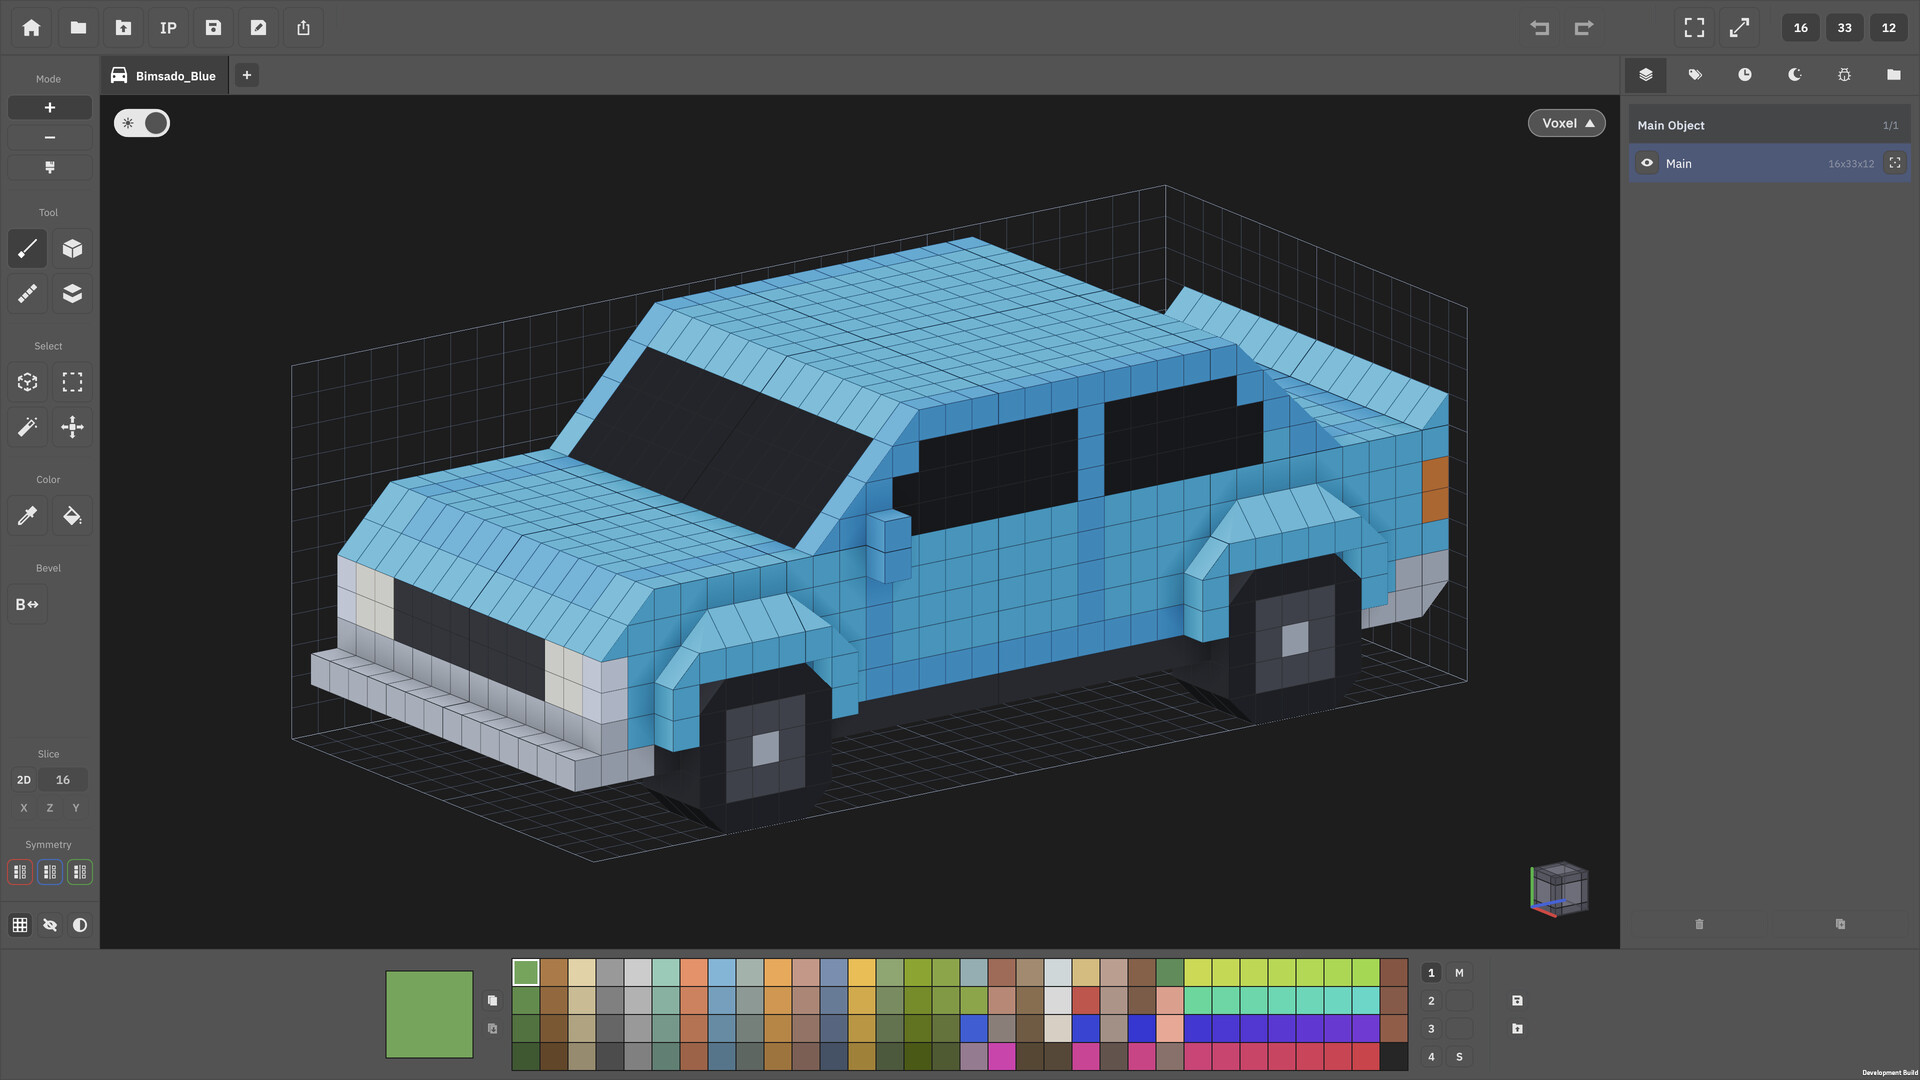This screenshot has width=1920, height=1080.
Task: Toggle the grid display icon
Action: click(x=20, y=925)
